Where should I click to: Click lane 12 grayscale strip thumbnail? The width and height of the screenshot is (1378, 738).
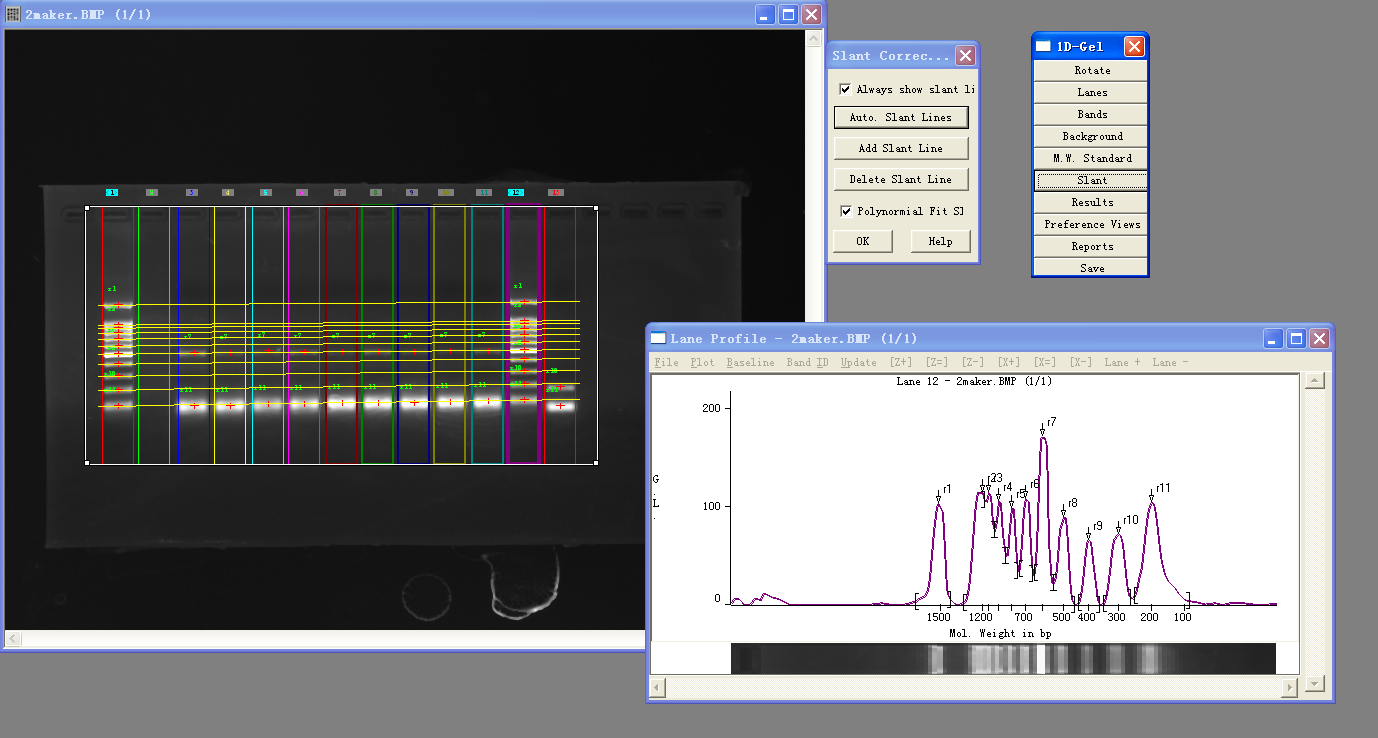click(1003, 658)
